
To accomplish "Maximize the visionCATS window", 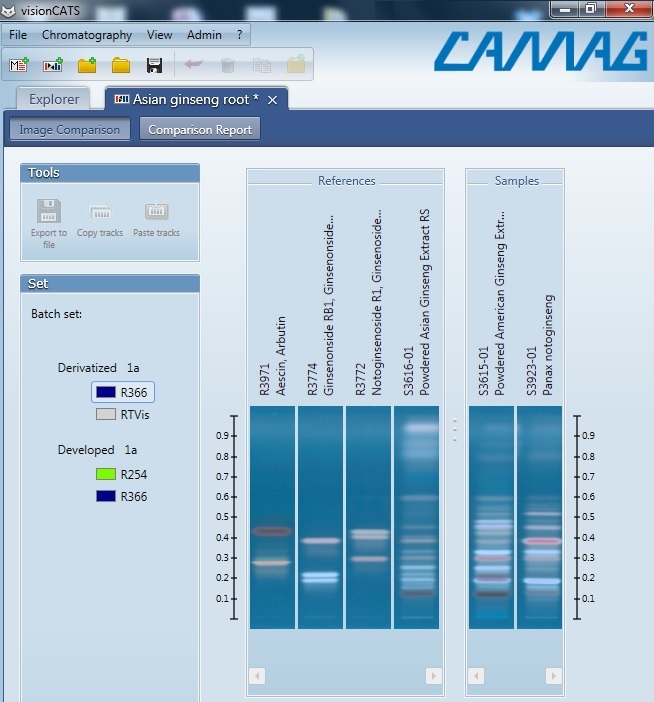I will coord(591,9).
